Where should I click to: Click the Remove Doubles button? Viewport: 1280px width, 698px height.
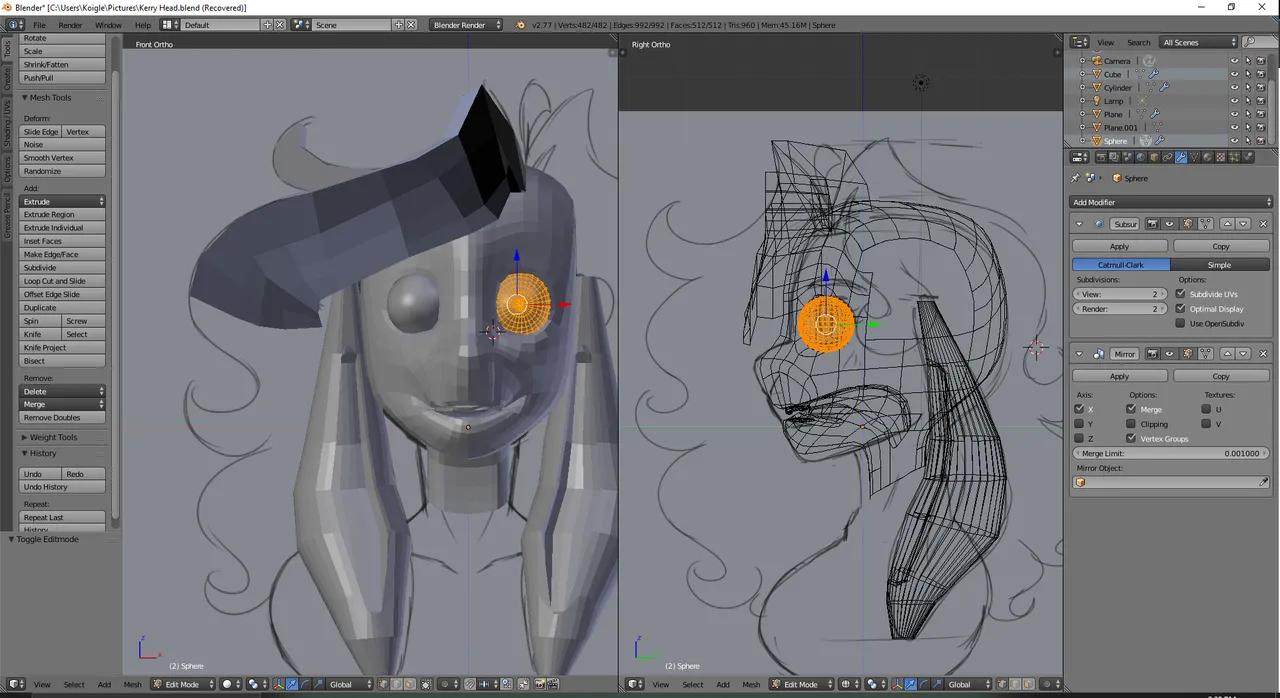62,417
